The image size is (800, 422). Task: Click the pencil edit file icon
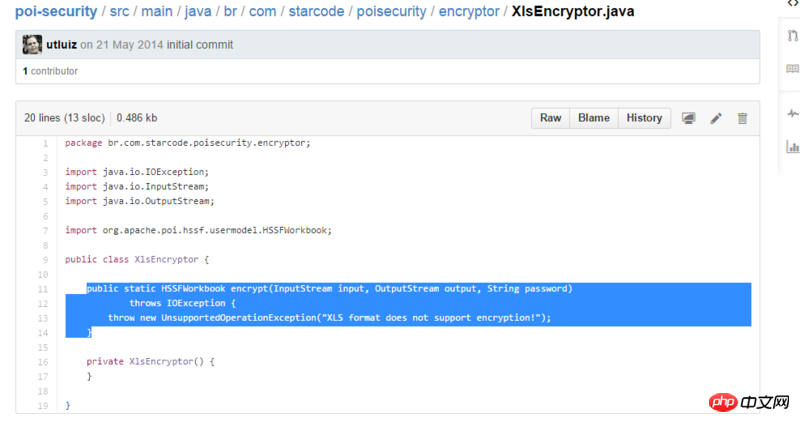click(716, 118)
